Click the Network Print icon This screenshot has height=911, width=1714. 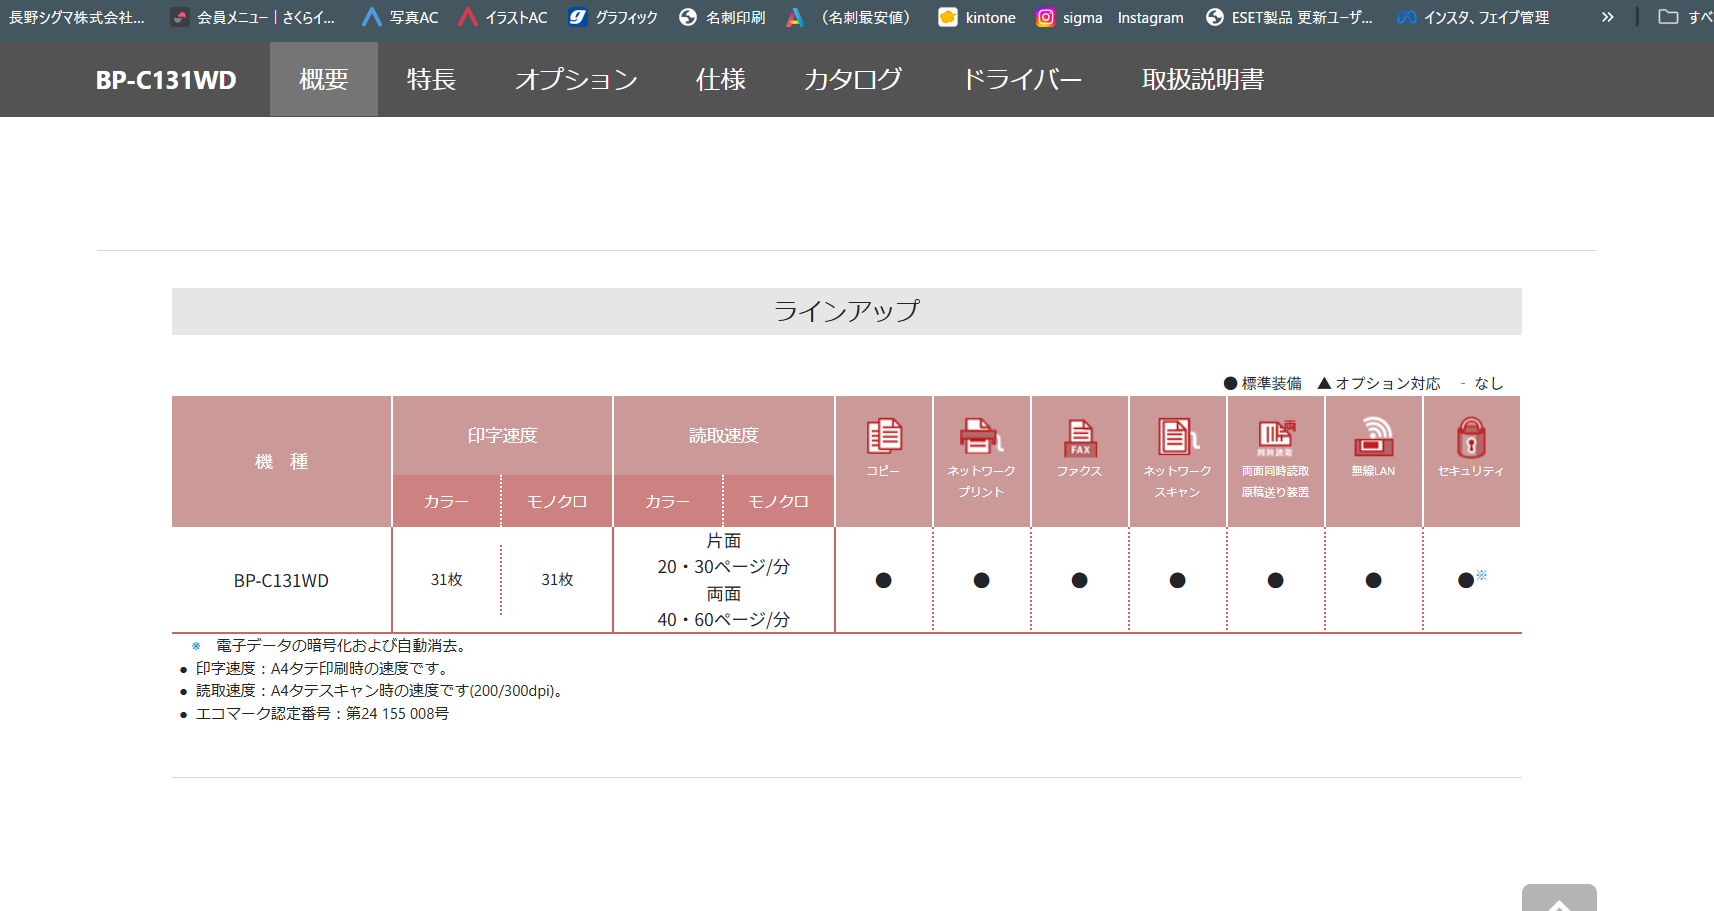(981, 437)
